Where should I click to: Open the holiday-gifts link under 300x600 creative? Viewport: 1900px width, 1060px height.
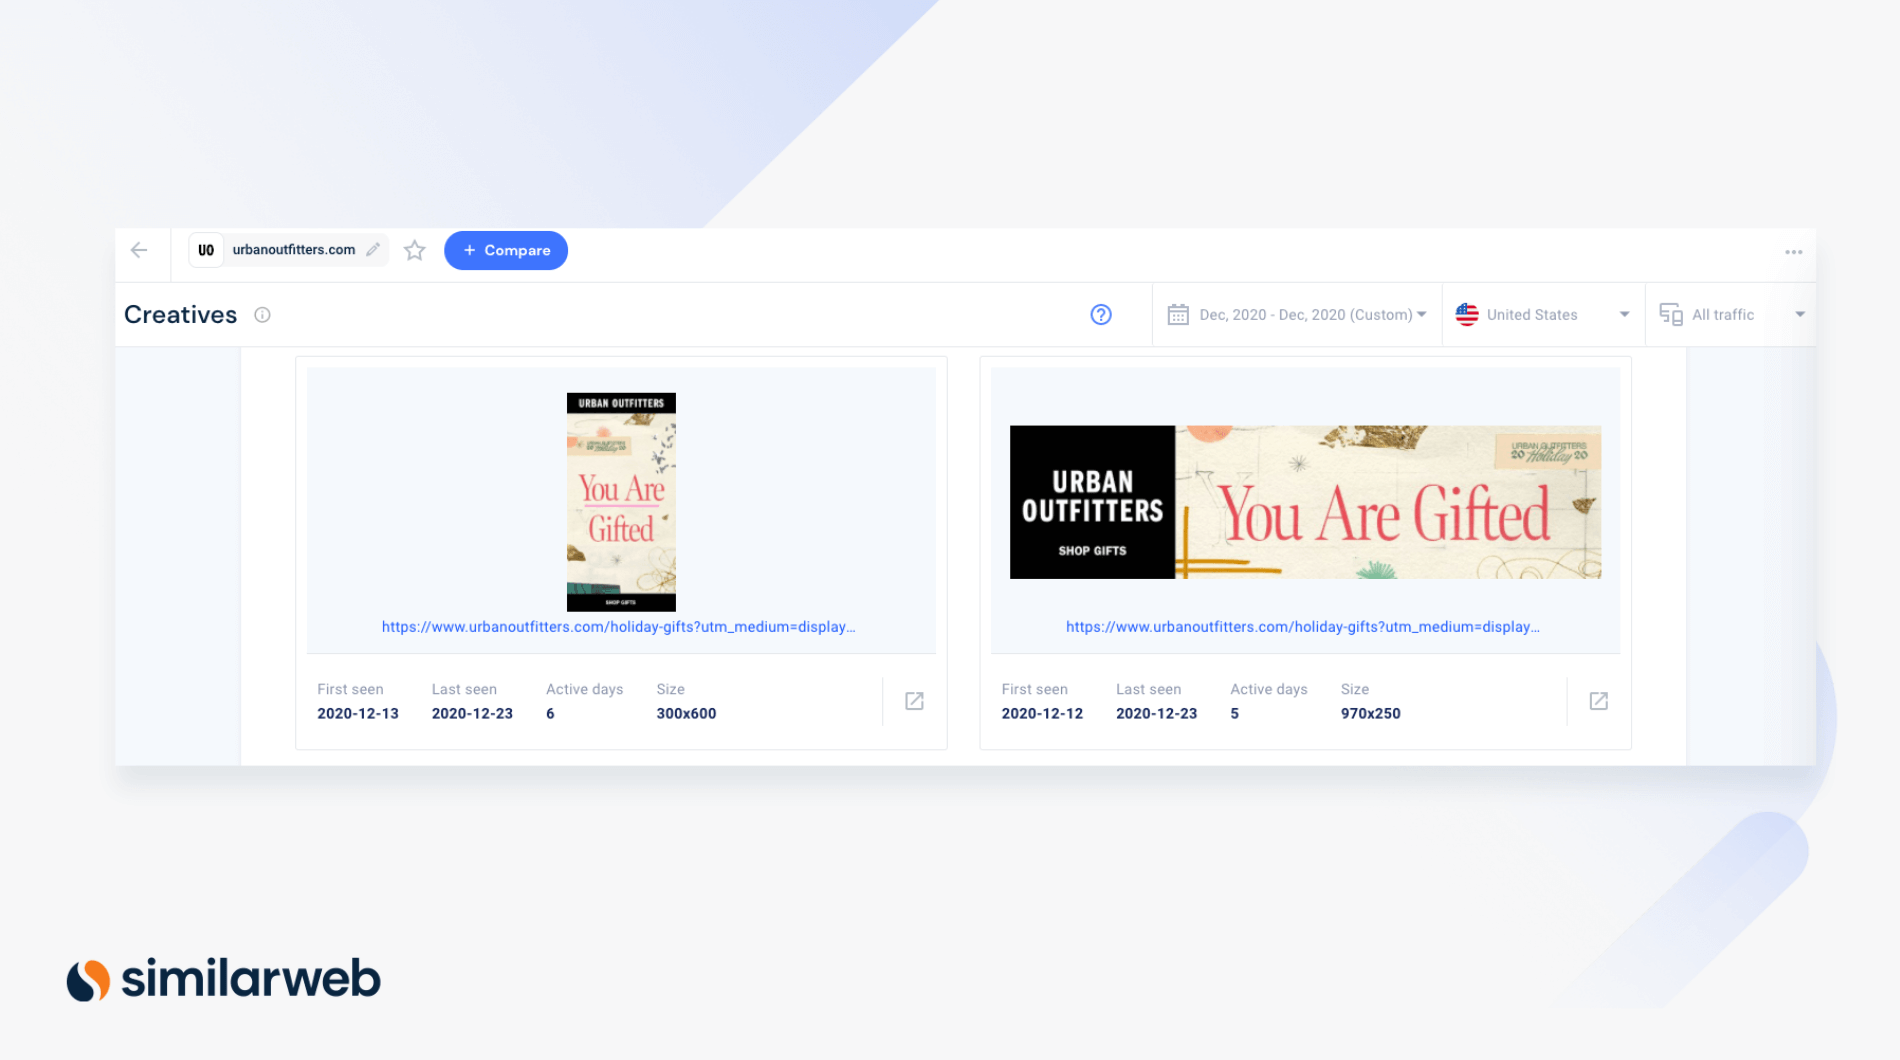point(618,627)
